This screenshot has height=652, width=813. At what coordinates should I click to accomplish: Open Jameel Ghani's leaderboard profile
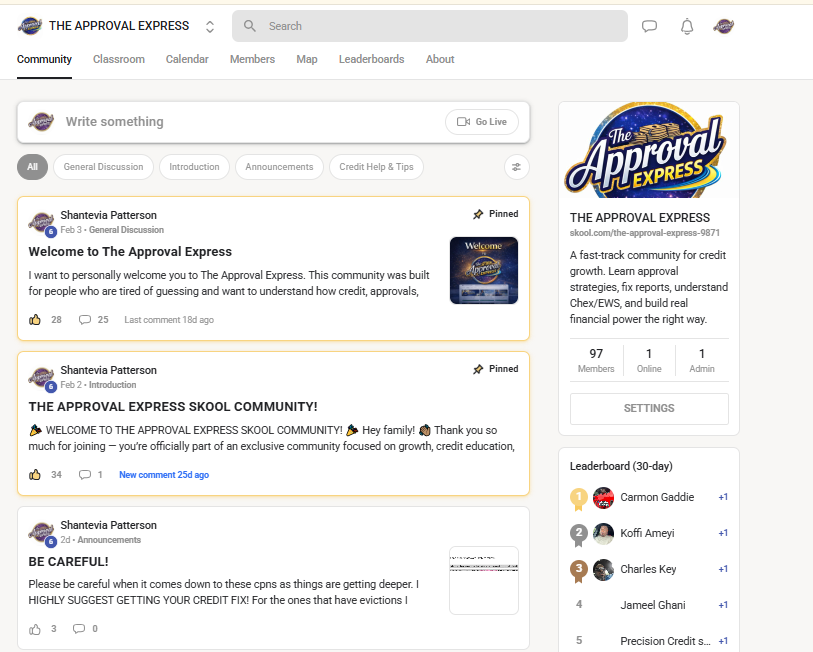[653, 605]
